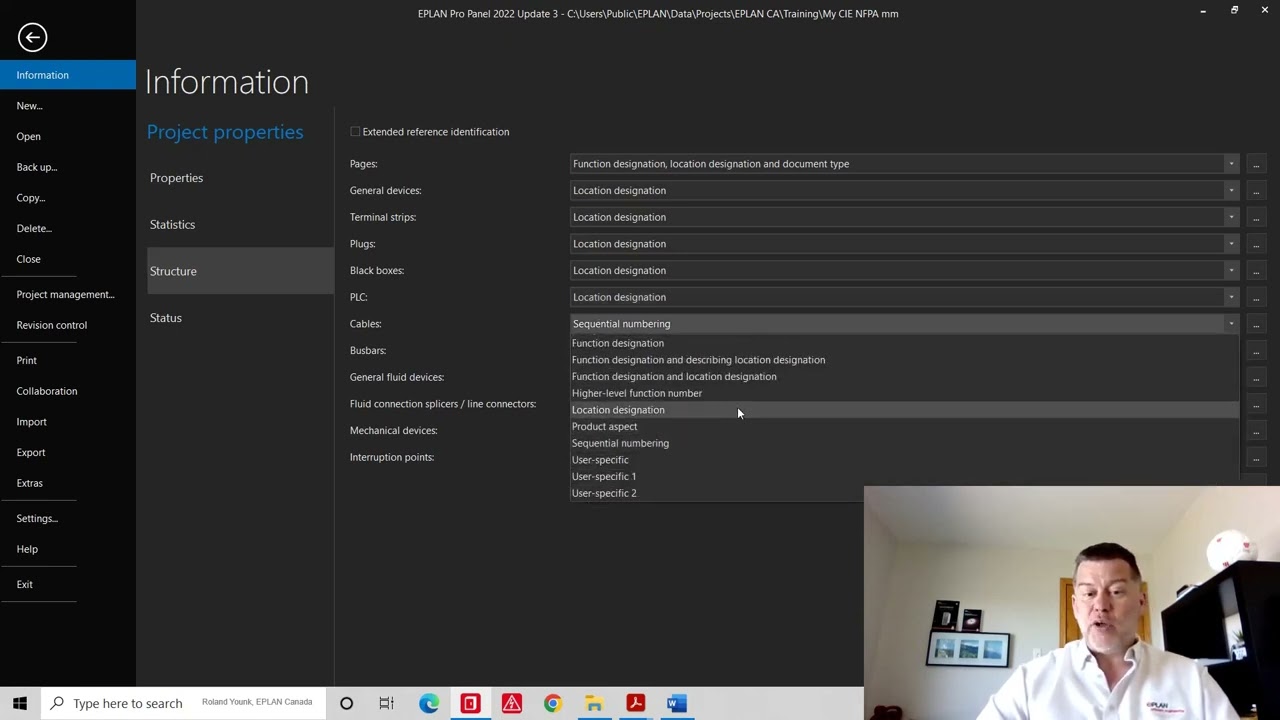Choose Location designation in Cables list

coord(904,410)
